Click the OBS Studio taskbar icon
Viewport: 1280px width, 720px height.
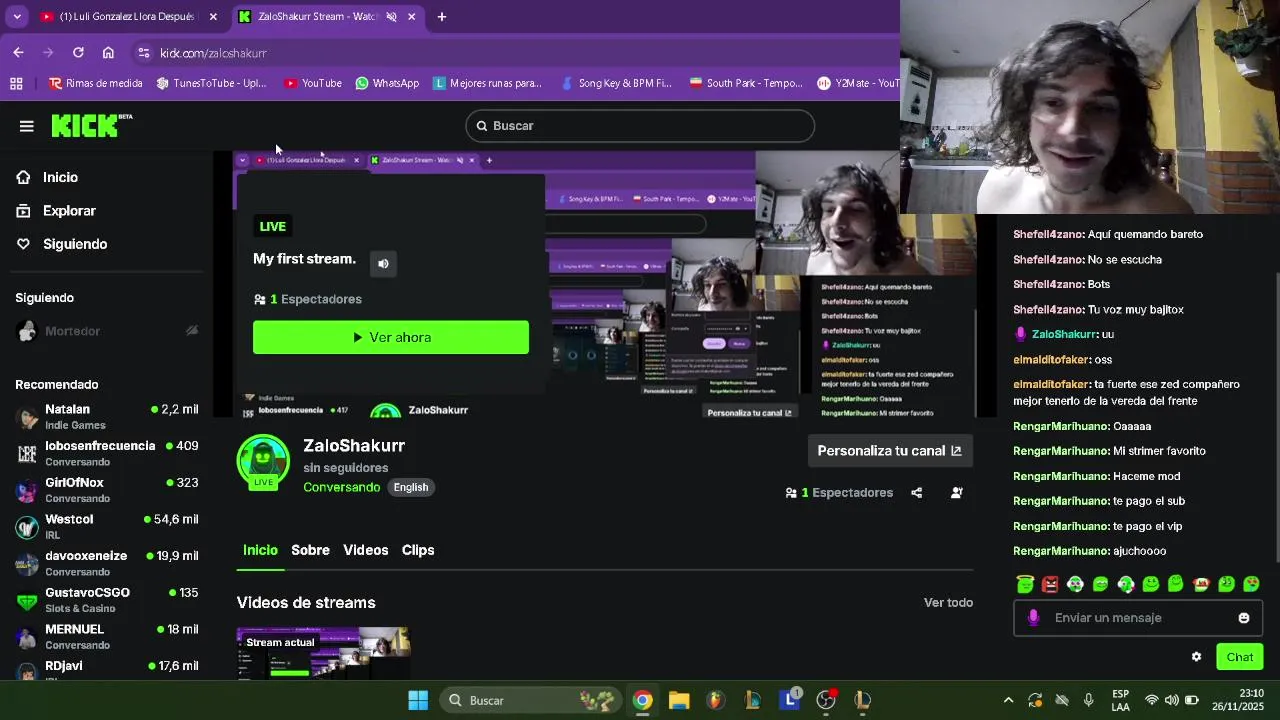[826, 700]
